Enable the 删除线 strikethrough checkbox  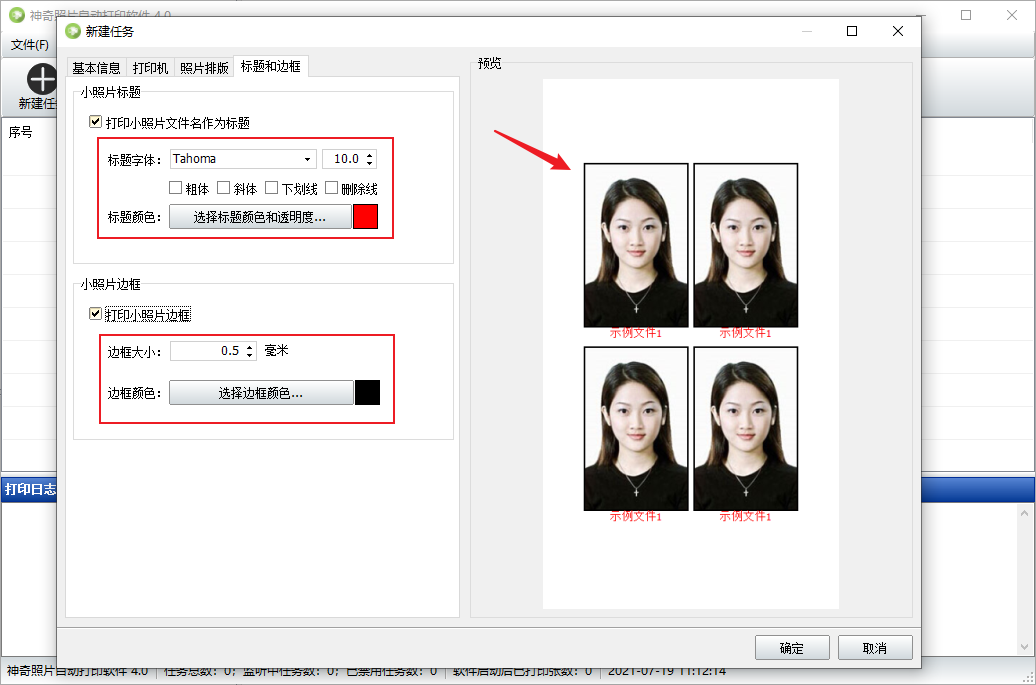click(332, 188)
